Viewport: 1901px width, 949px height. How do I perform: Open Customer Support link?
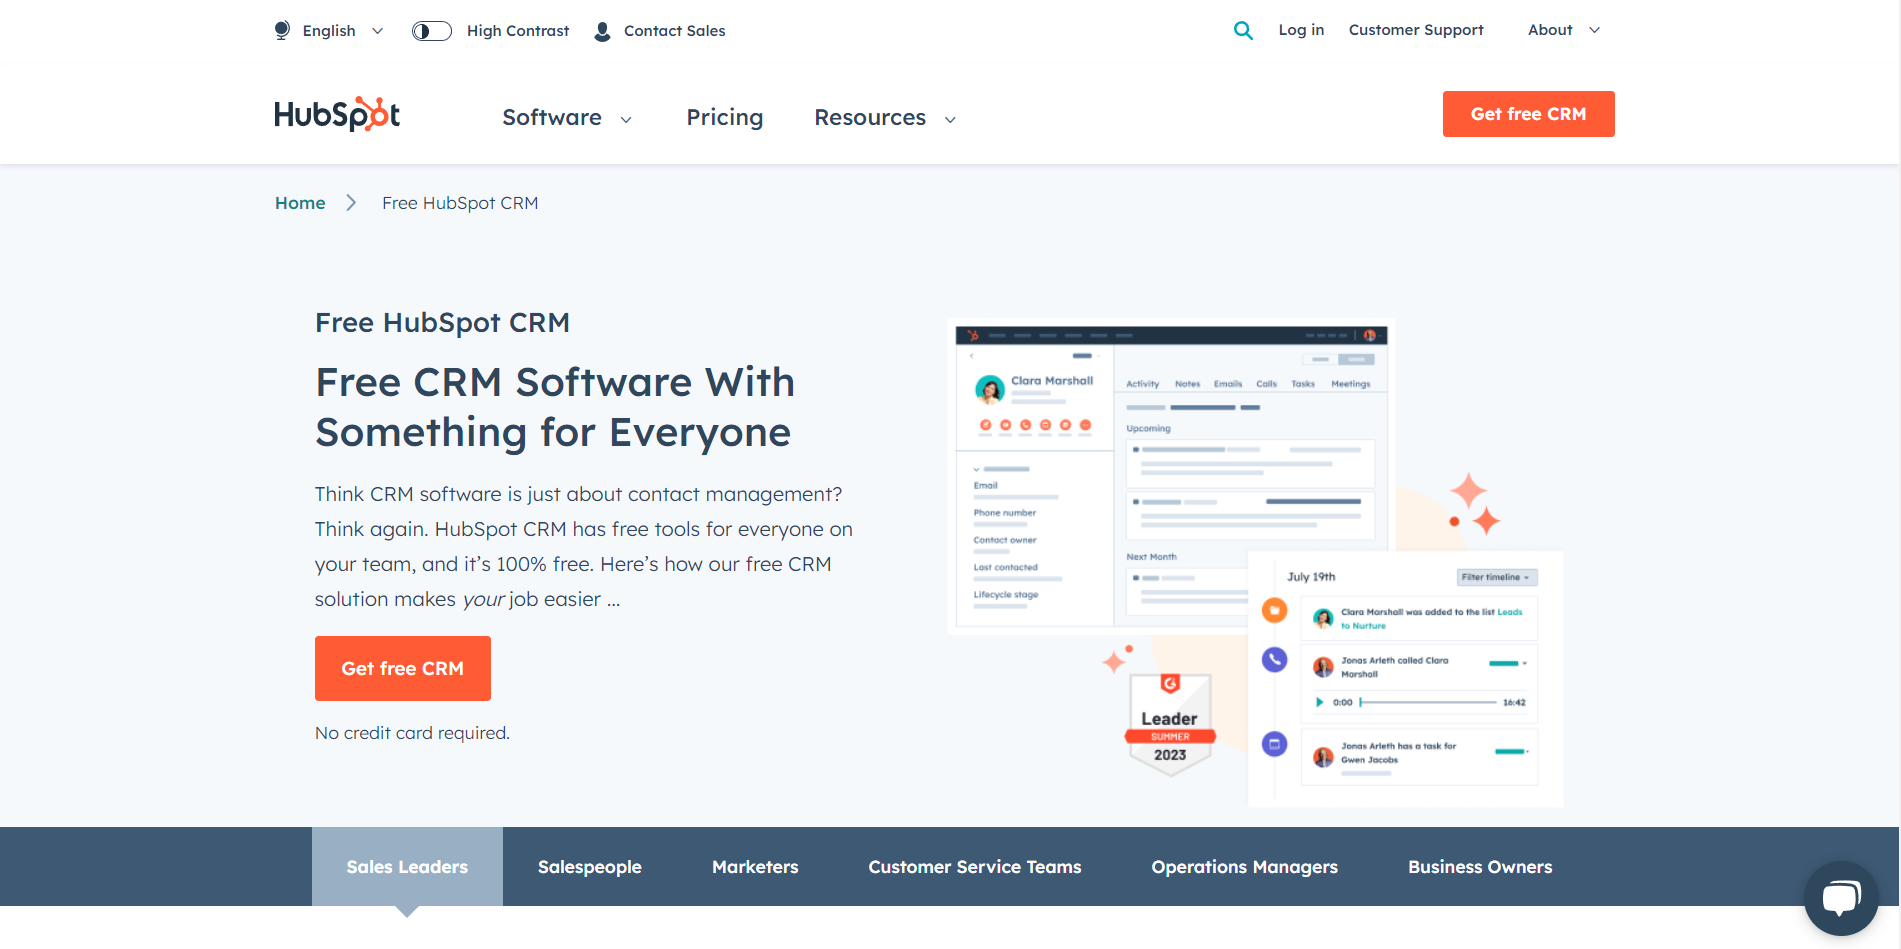pos(1416,30)
